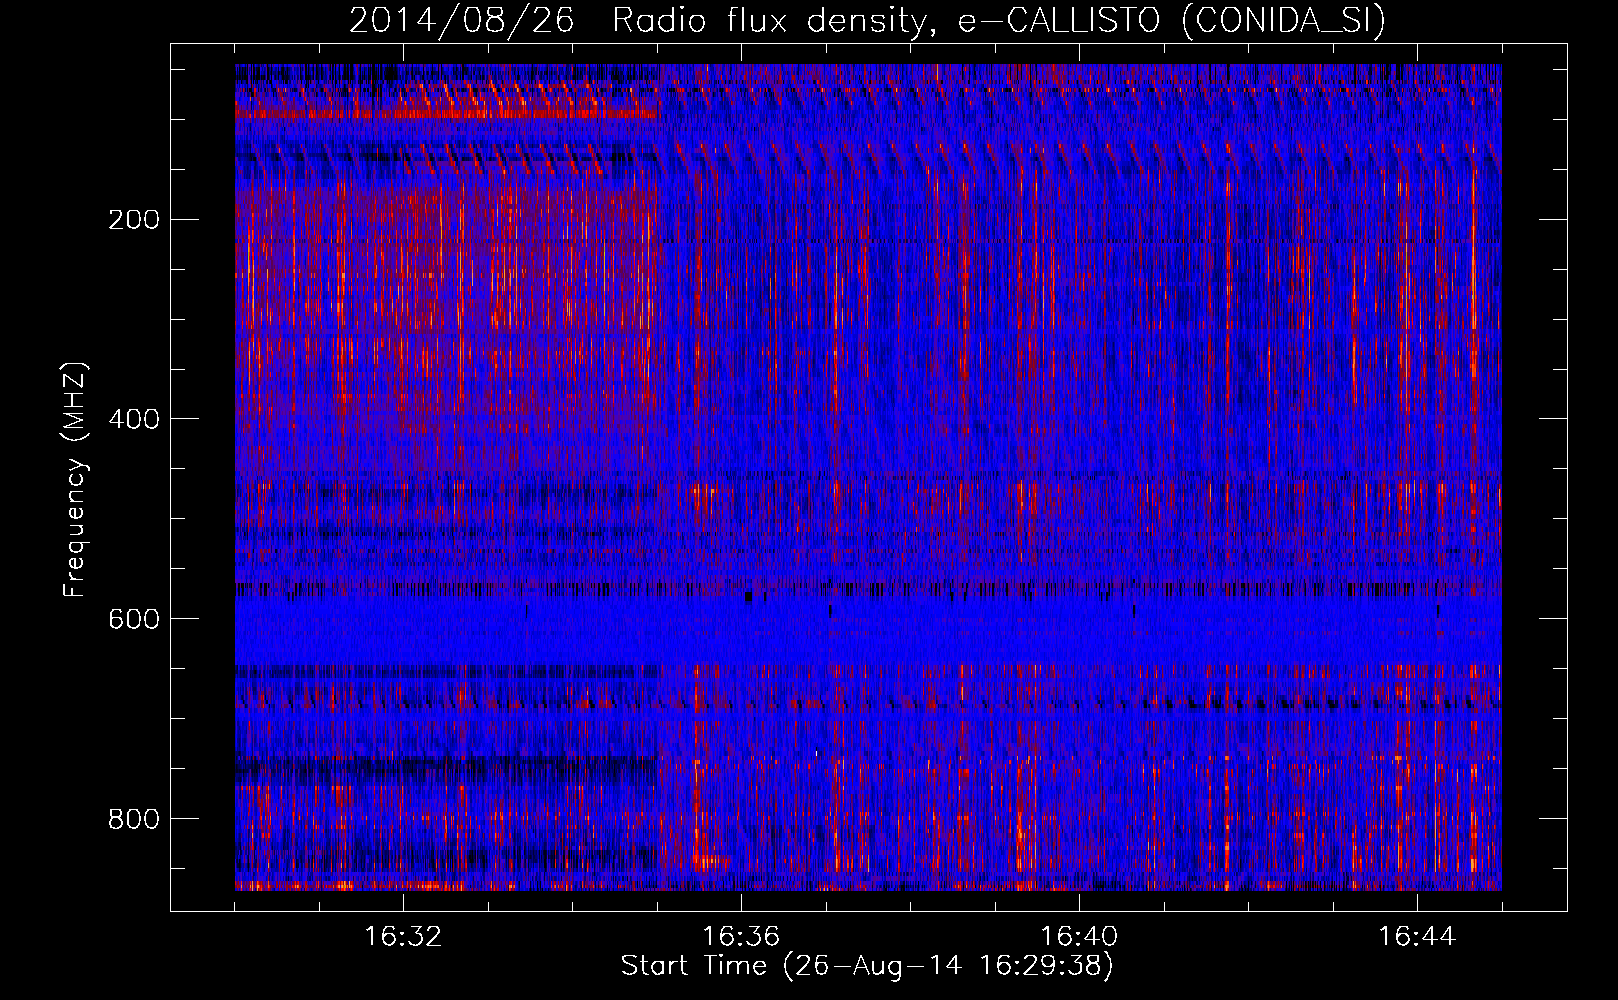
Task: Select the 800 frequency tick label
Action: [134, 819]
